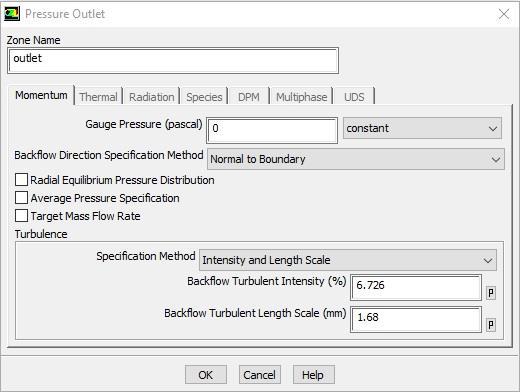Open Help for Pressure Outlet

[313, 375]
